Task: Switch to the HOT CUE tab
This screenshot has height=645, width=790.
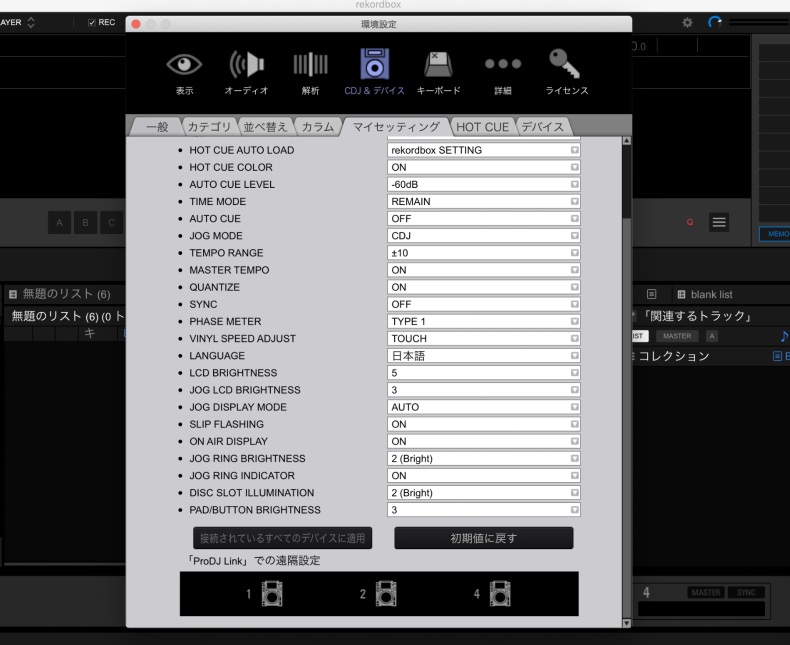Action: coord(482,127)
